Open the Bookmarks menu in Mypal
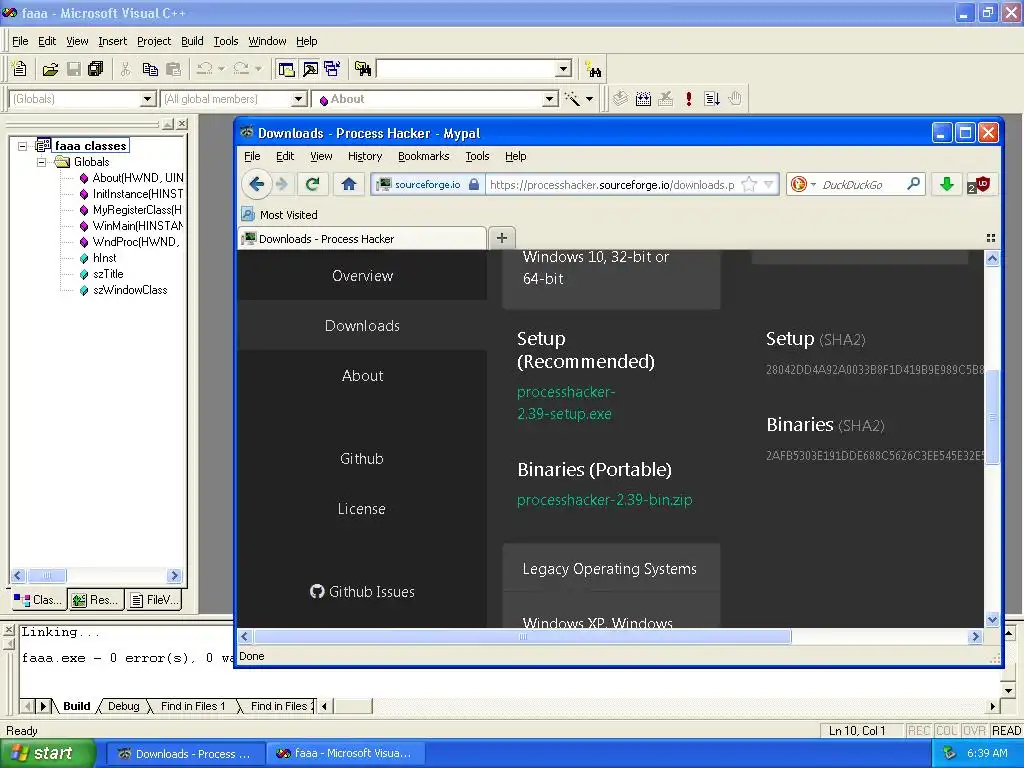This screenshot has height=768, width=1024. (x=423, y=156)
